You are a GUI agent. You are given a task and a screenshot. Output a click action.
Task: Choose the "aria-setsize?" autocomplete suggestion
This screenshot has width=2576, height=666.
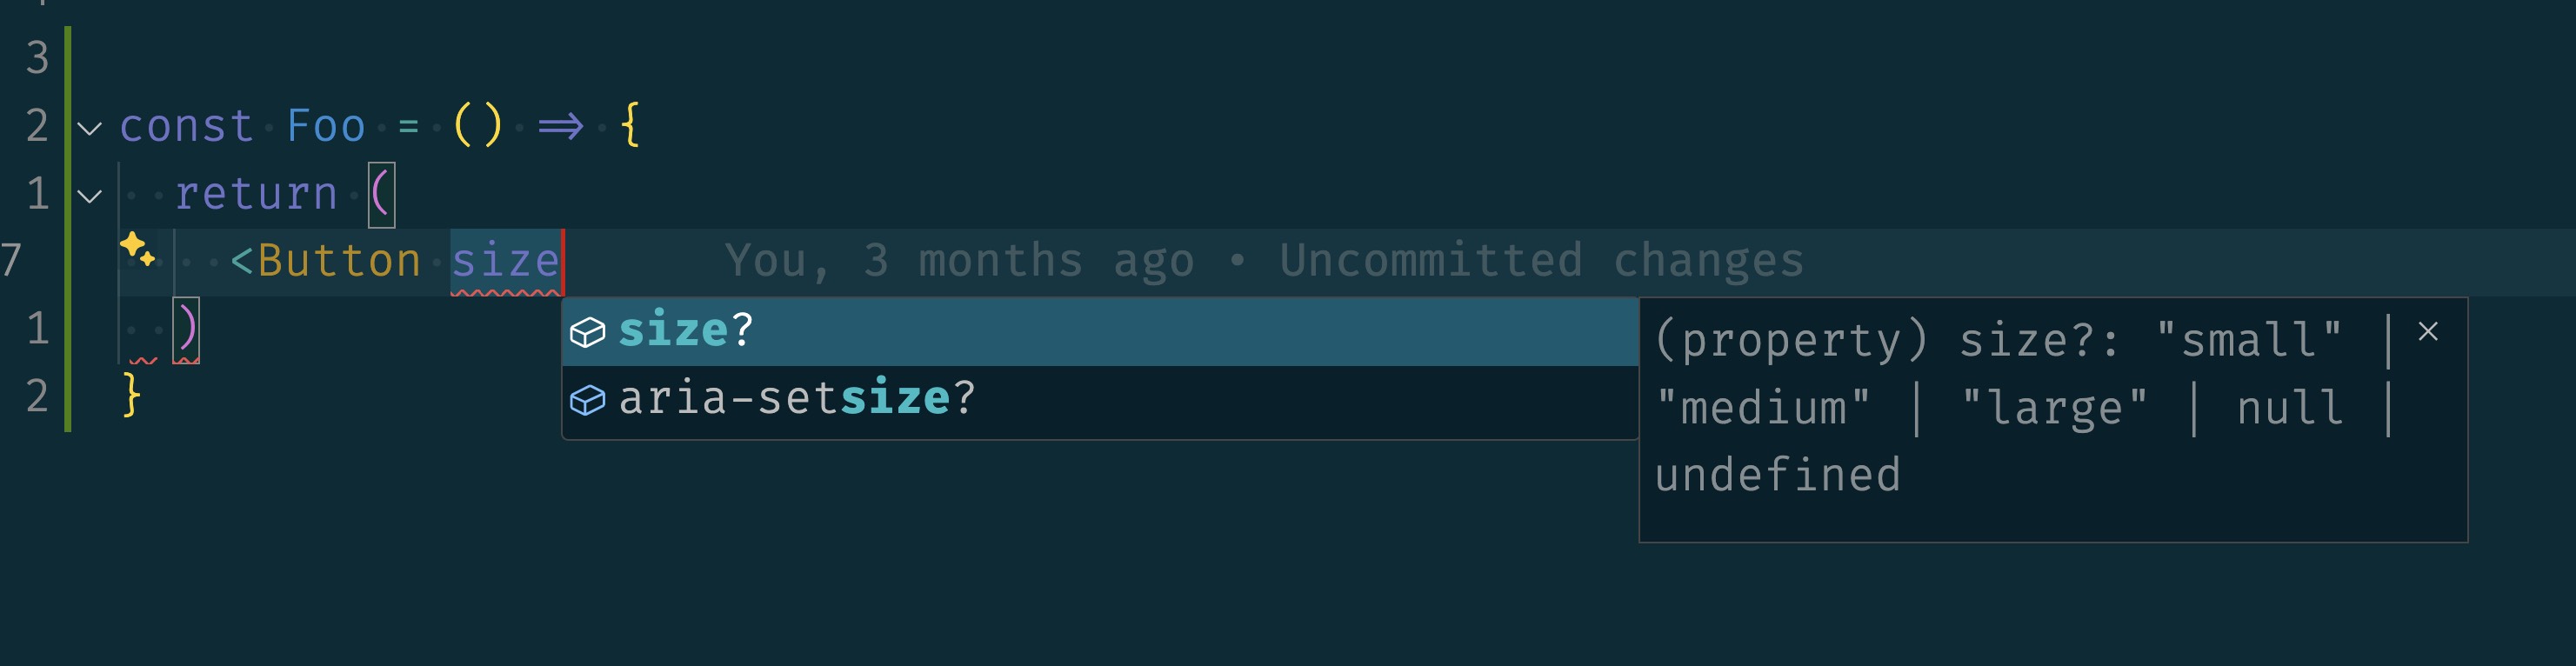(796, 399)
